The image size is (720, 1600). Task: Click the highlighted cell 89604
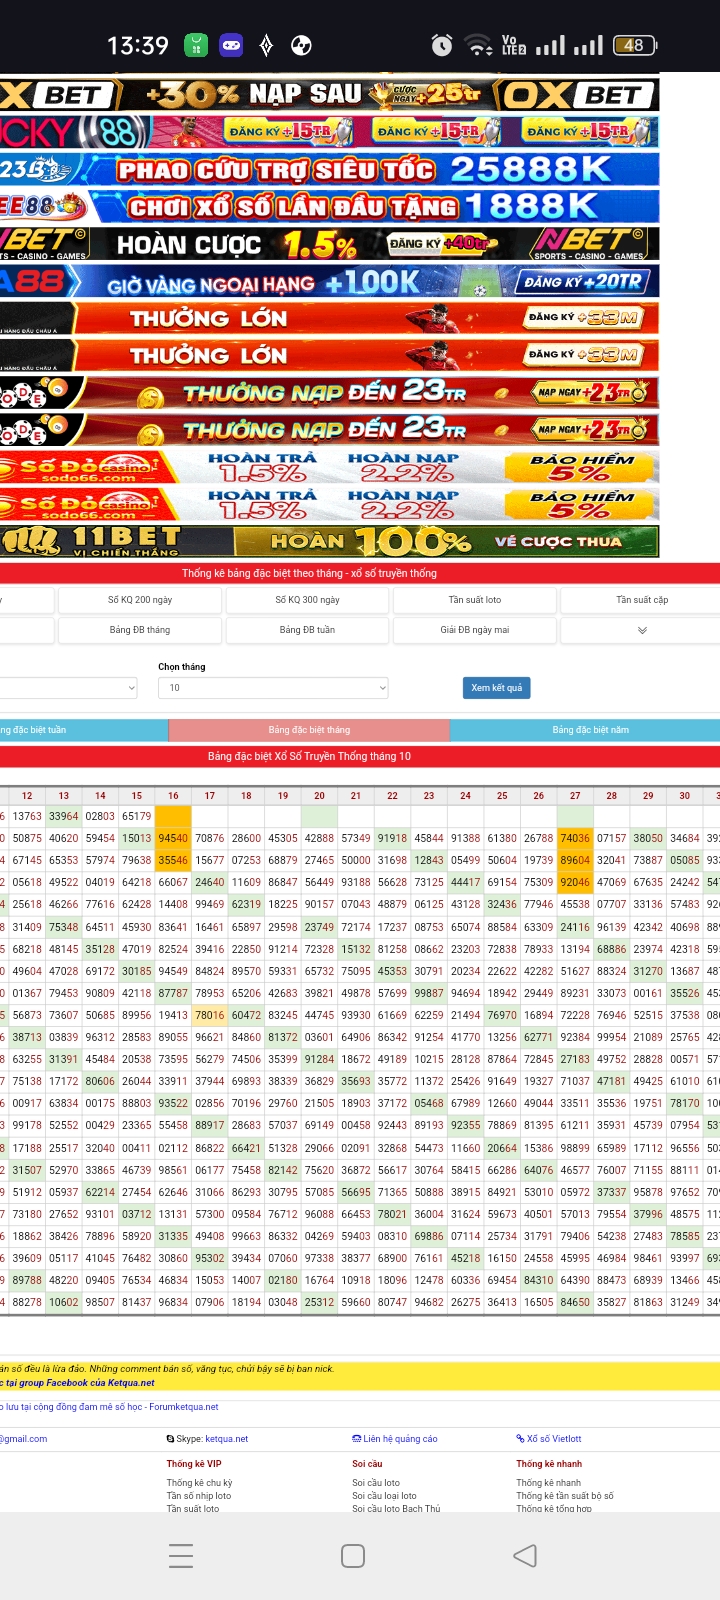click(575, 860)
